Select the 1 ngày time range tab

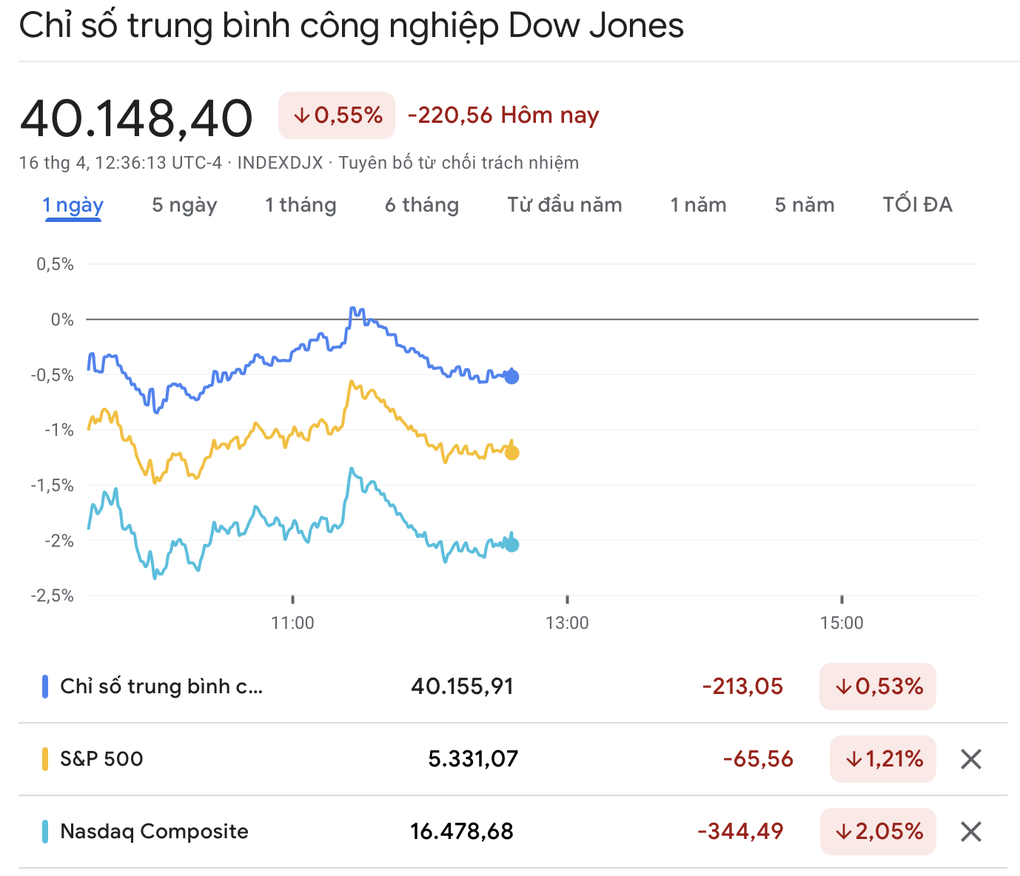[73, 205]
